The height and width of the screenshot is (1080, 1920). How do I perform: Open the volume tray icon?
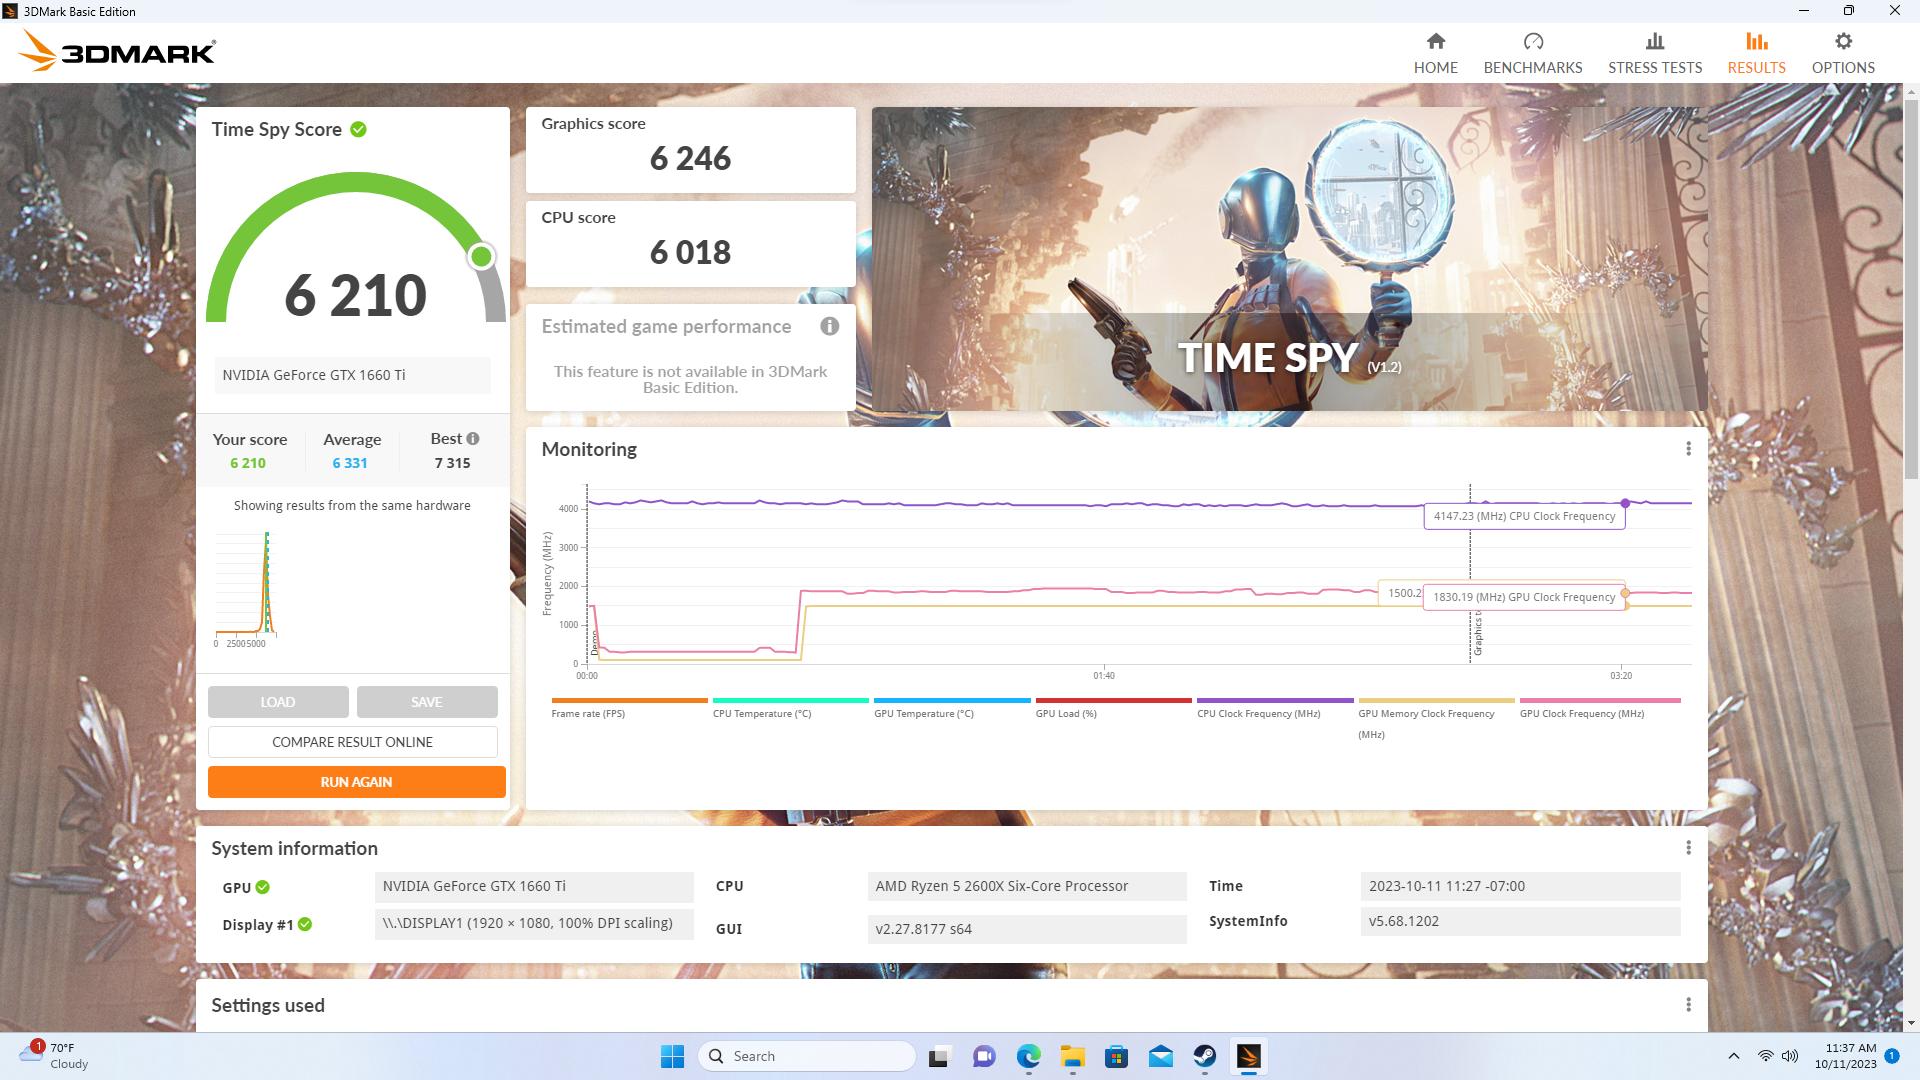pos(1790,1056)
